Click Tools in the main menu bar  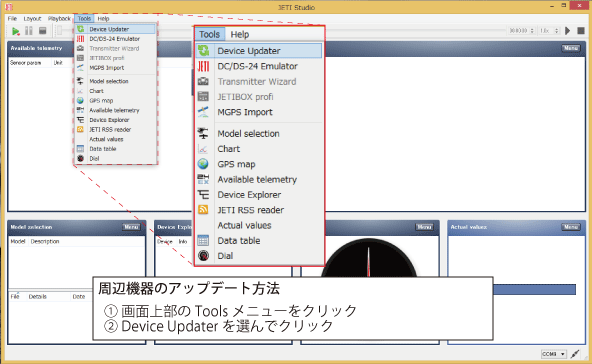tap(84, 19)
